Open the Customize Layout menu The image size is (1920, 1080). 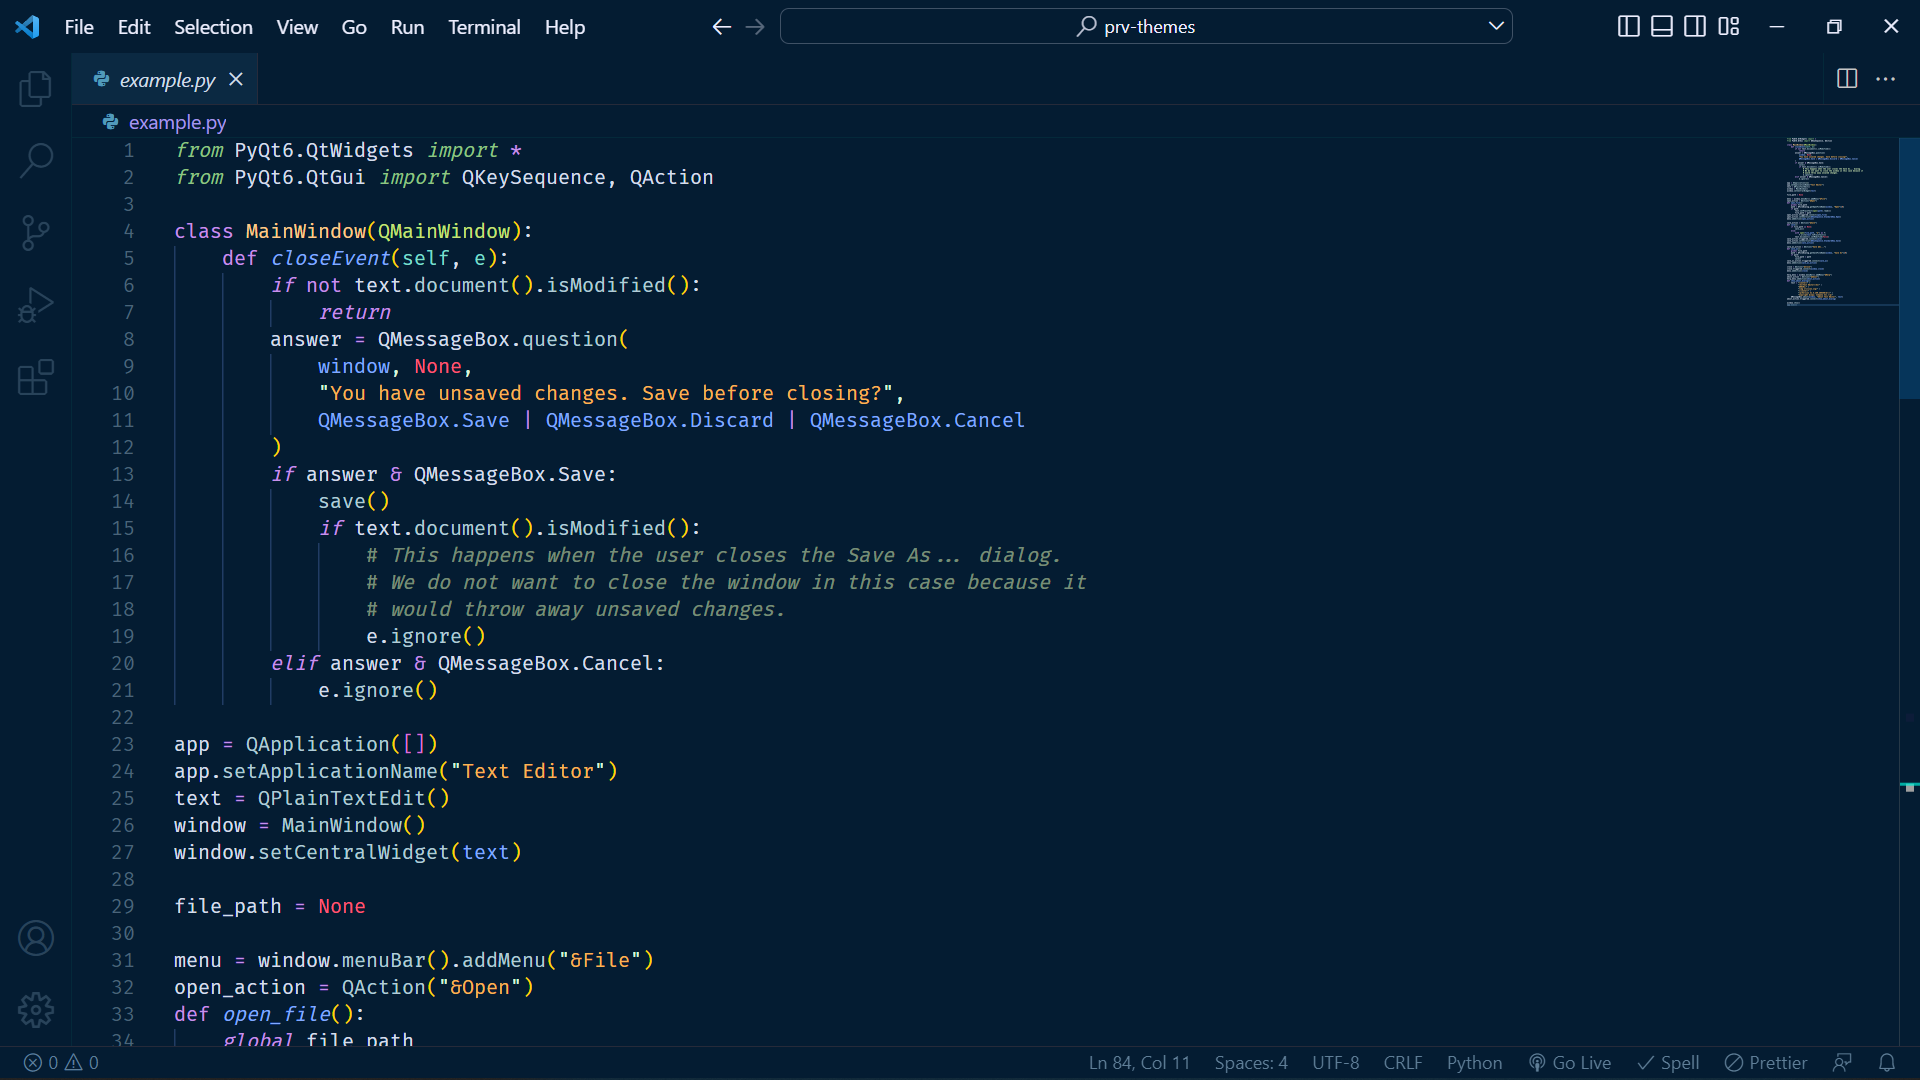(x=1729, y=27)
